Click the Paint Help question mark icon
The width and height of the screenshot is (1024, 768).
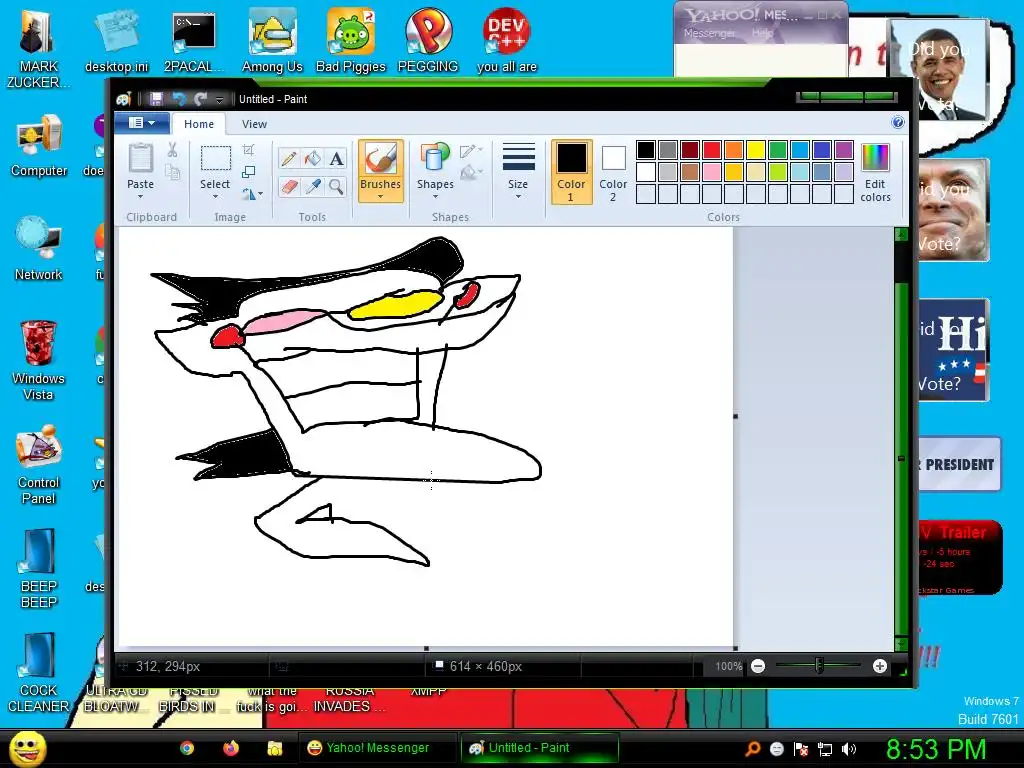coord(898,122)
